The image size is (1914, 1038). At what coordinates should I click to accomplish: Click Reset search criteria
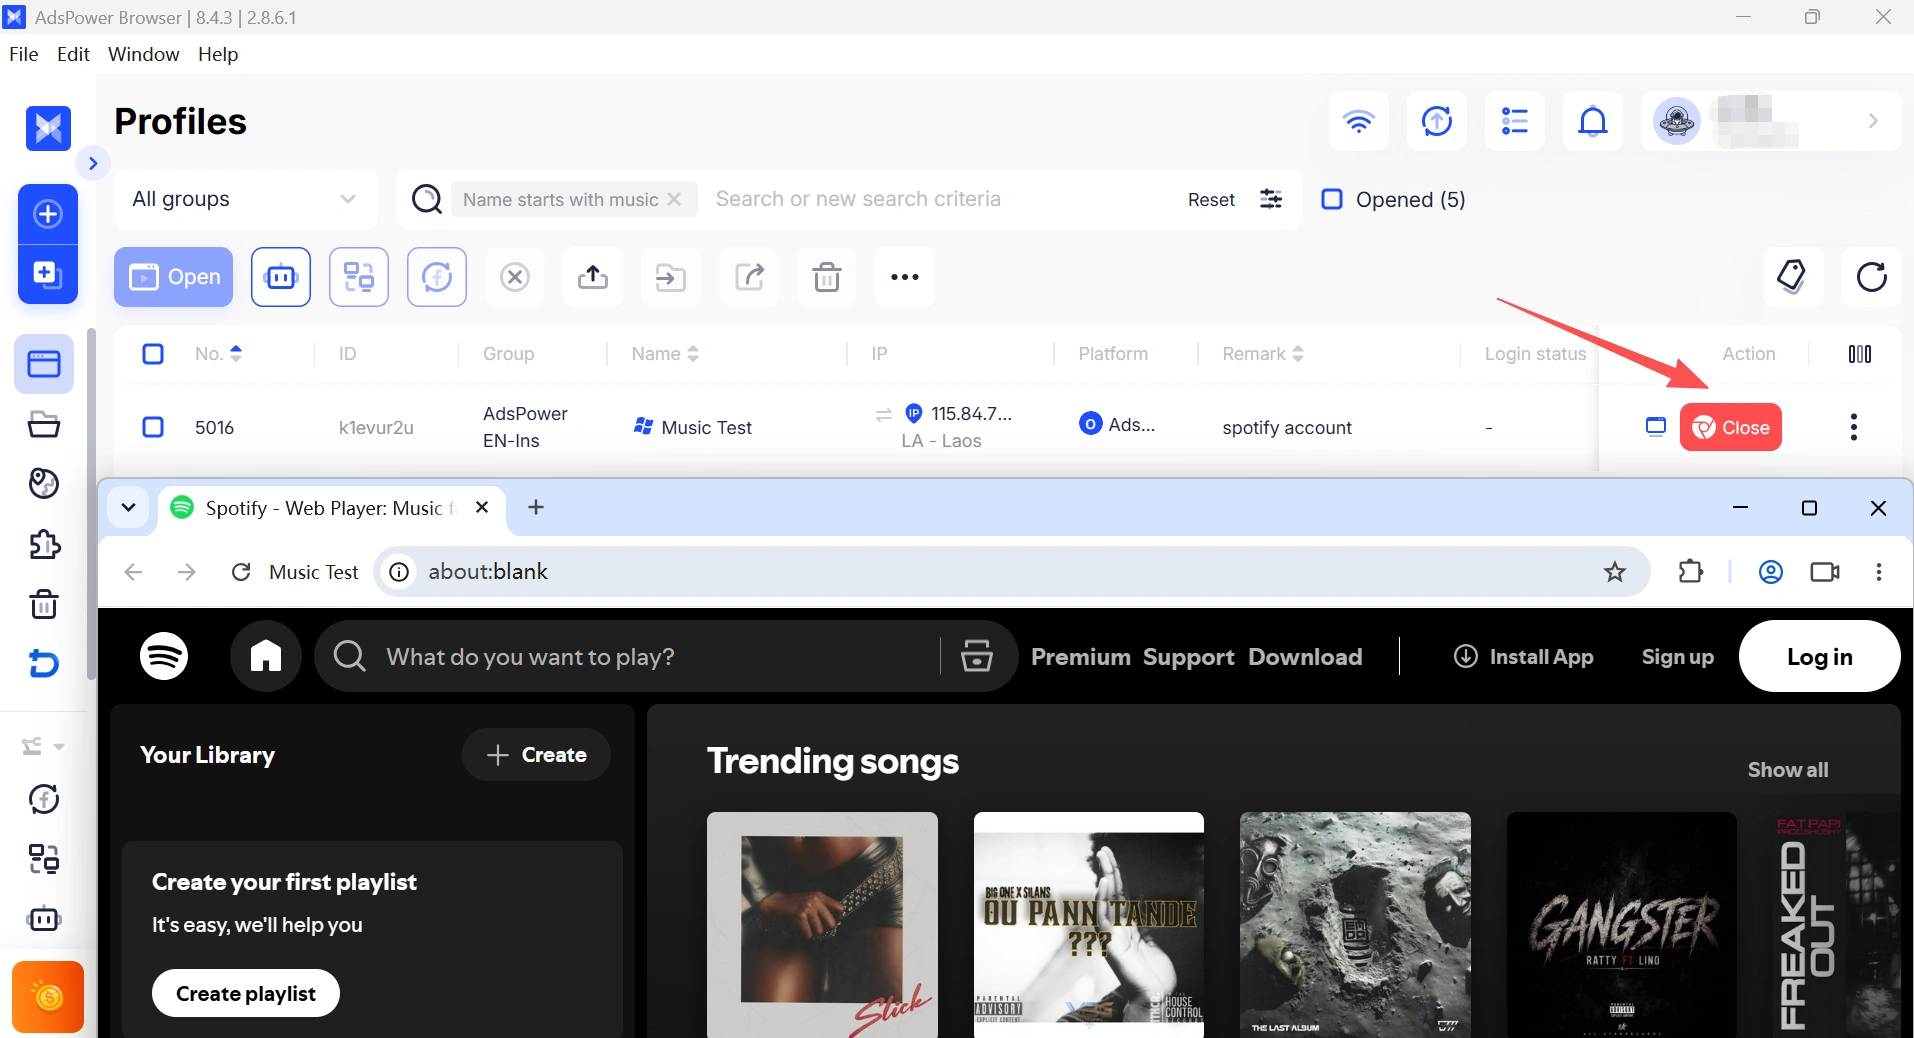[1211, 199]
